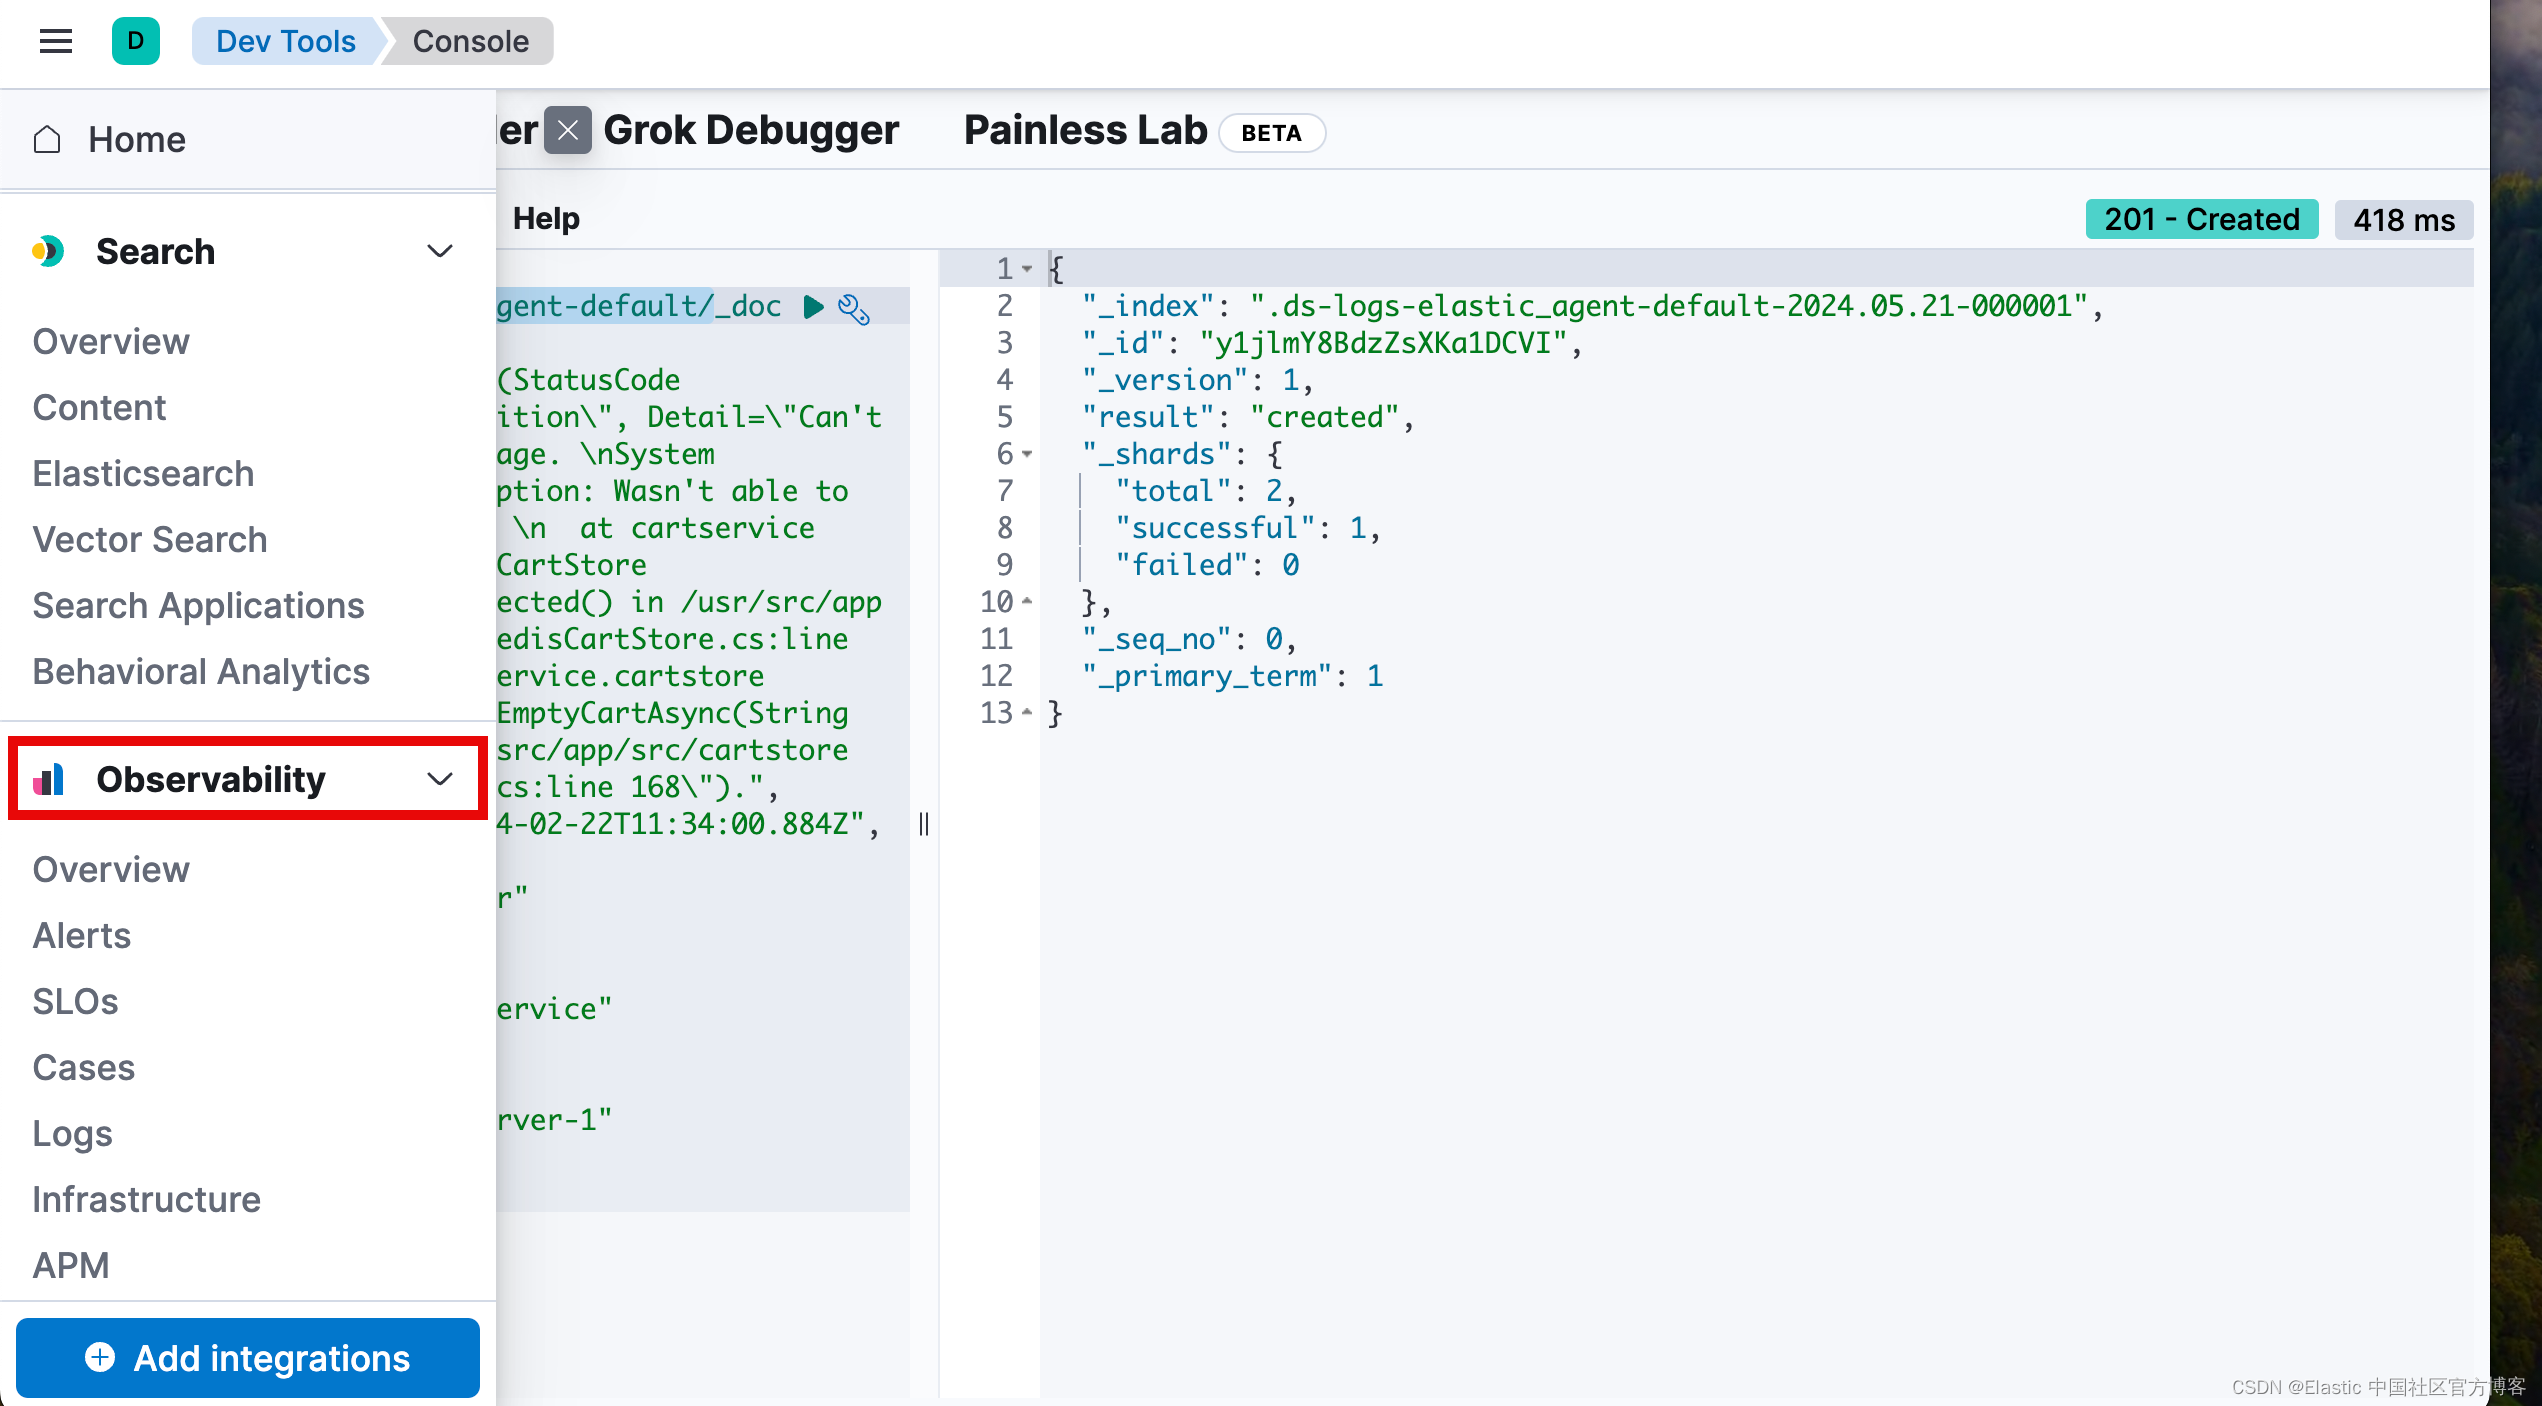Open the wrench request options icon
Viewport: 2542px width, 1406px height.
point(854,309)
